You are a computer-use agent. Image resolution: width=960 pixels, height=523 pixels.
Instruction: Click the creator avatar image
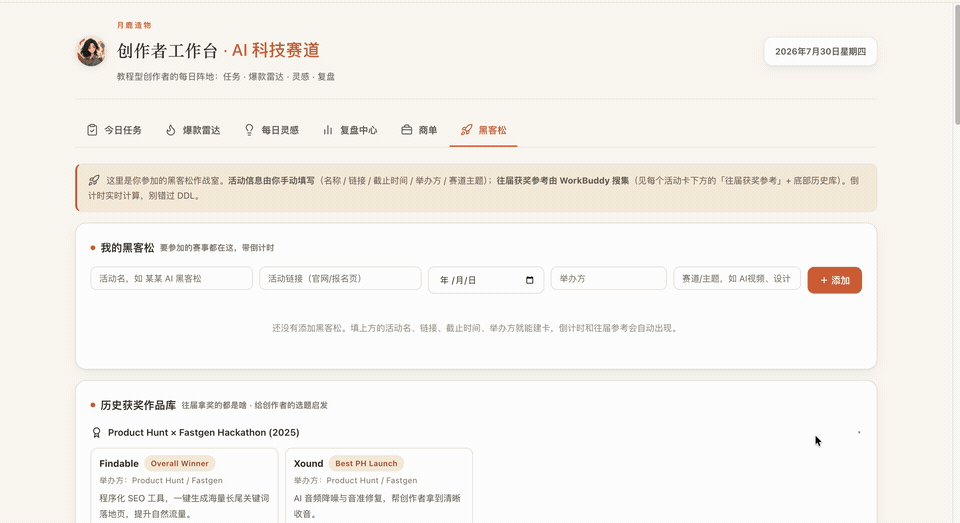(91, 51)
